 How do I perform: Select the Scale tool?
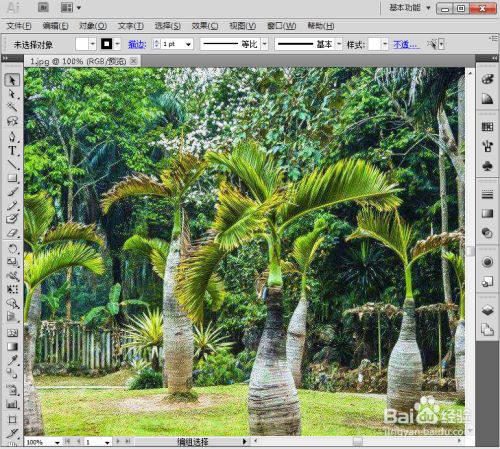pos(12,262)
